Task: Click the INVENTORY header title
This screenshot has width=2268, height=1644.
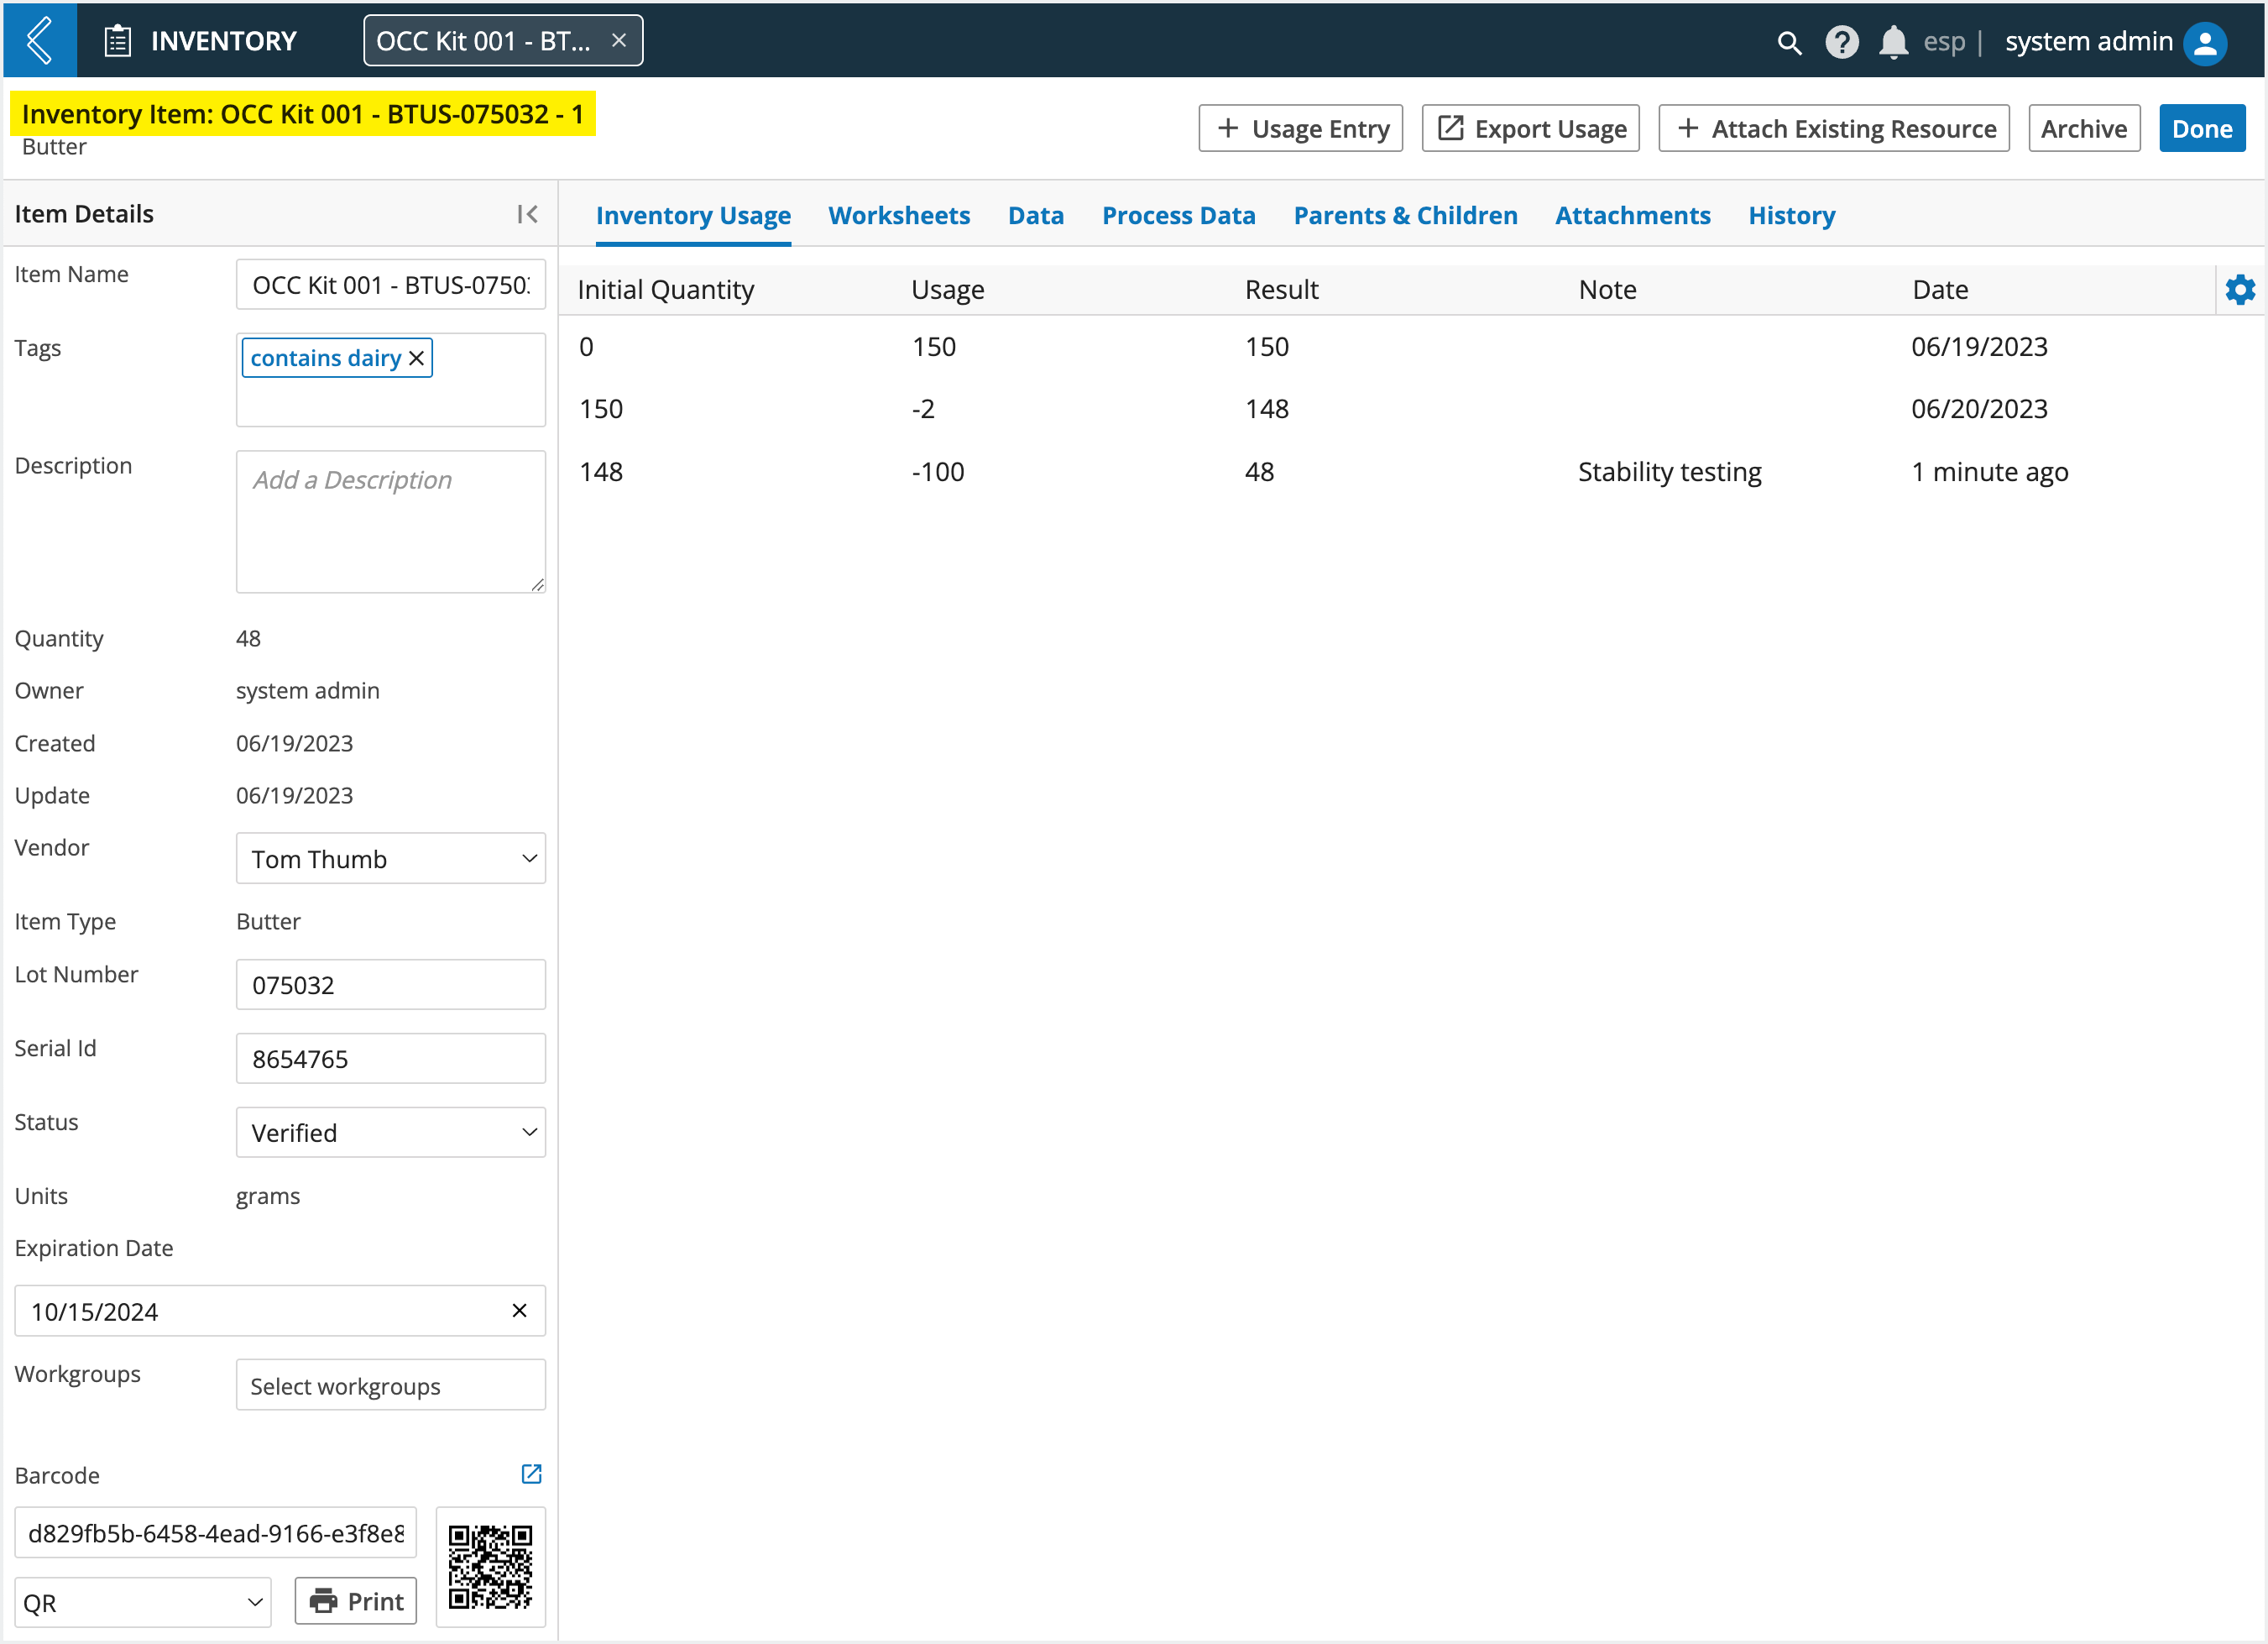Action: (x=224, y=41)
